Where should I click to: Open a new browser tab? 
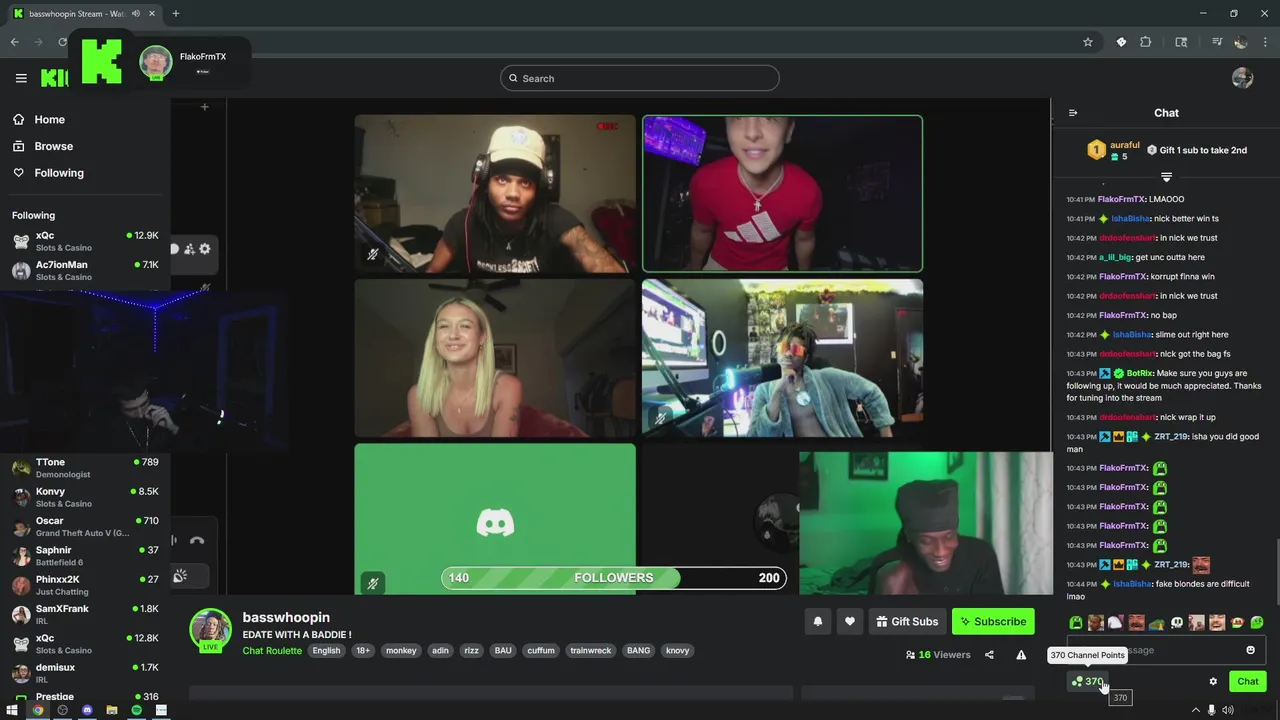tap(176, 14)
